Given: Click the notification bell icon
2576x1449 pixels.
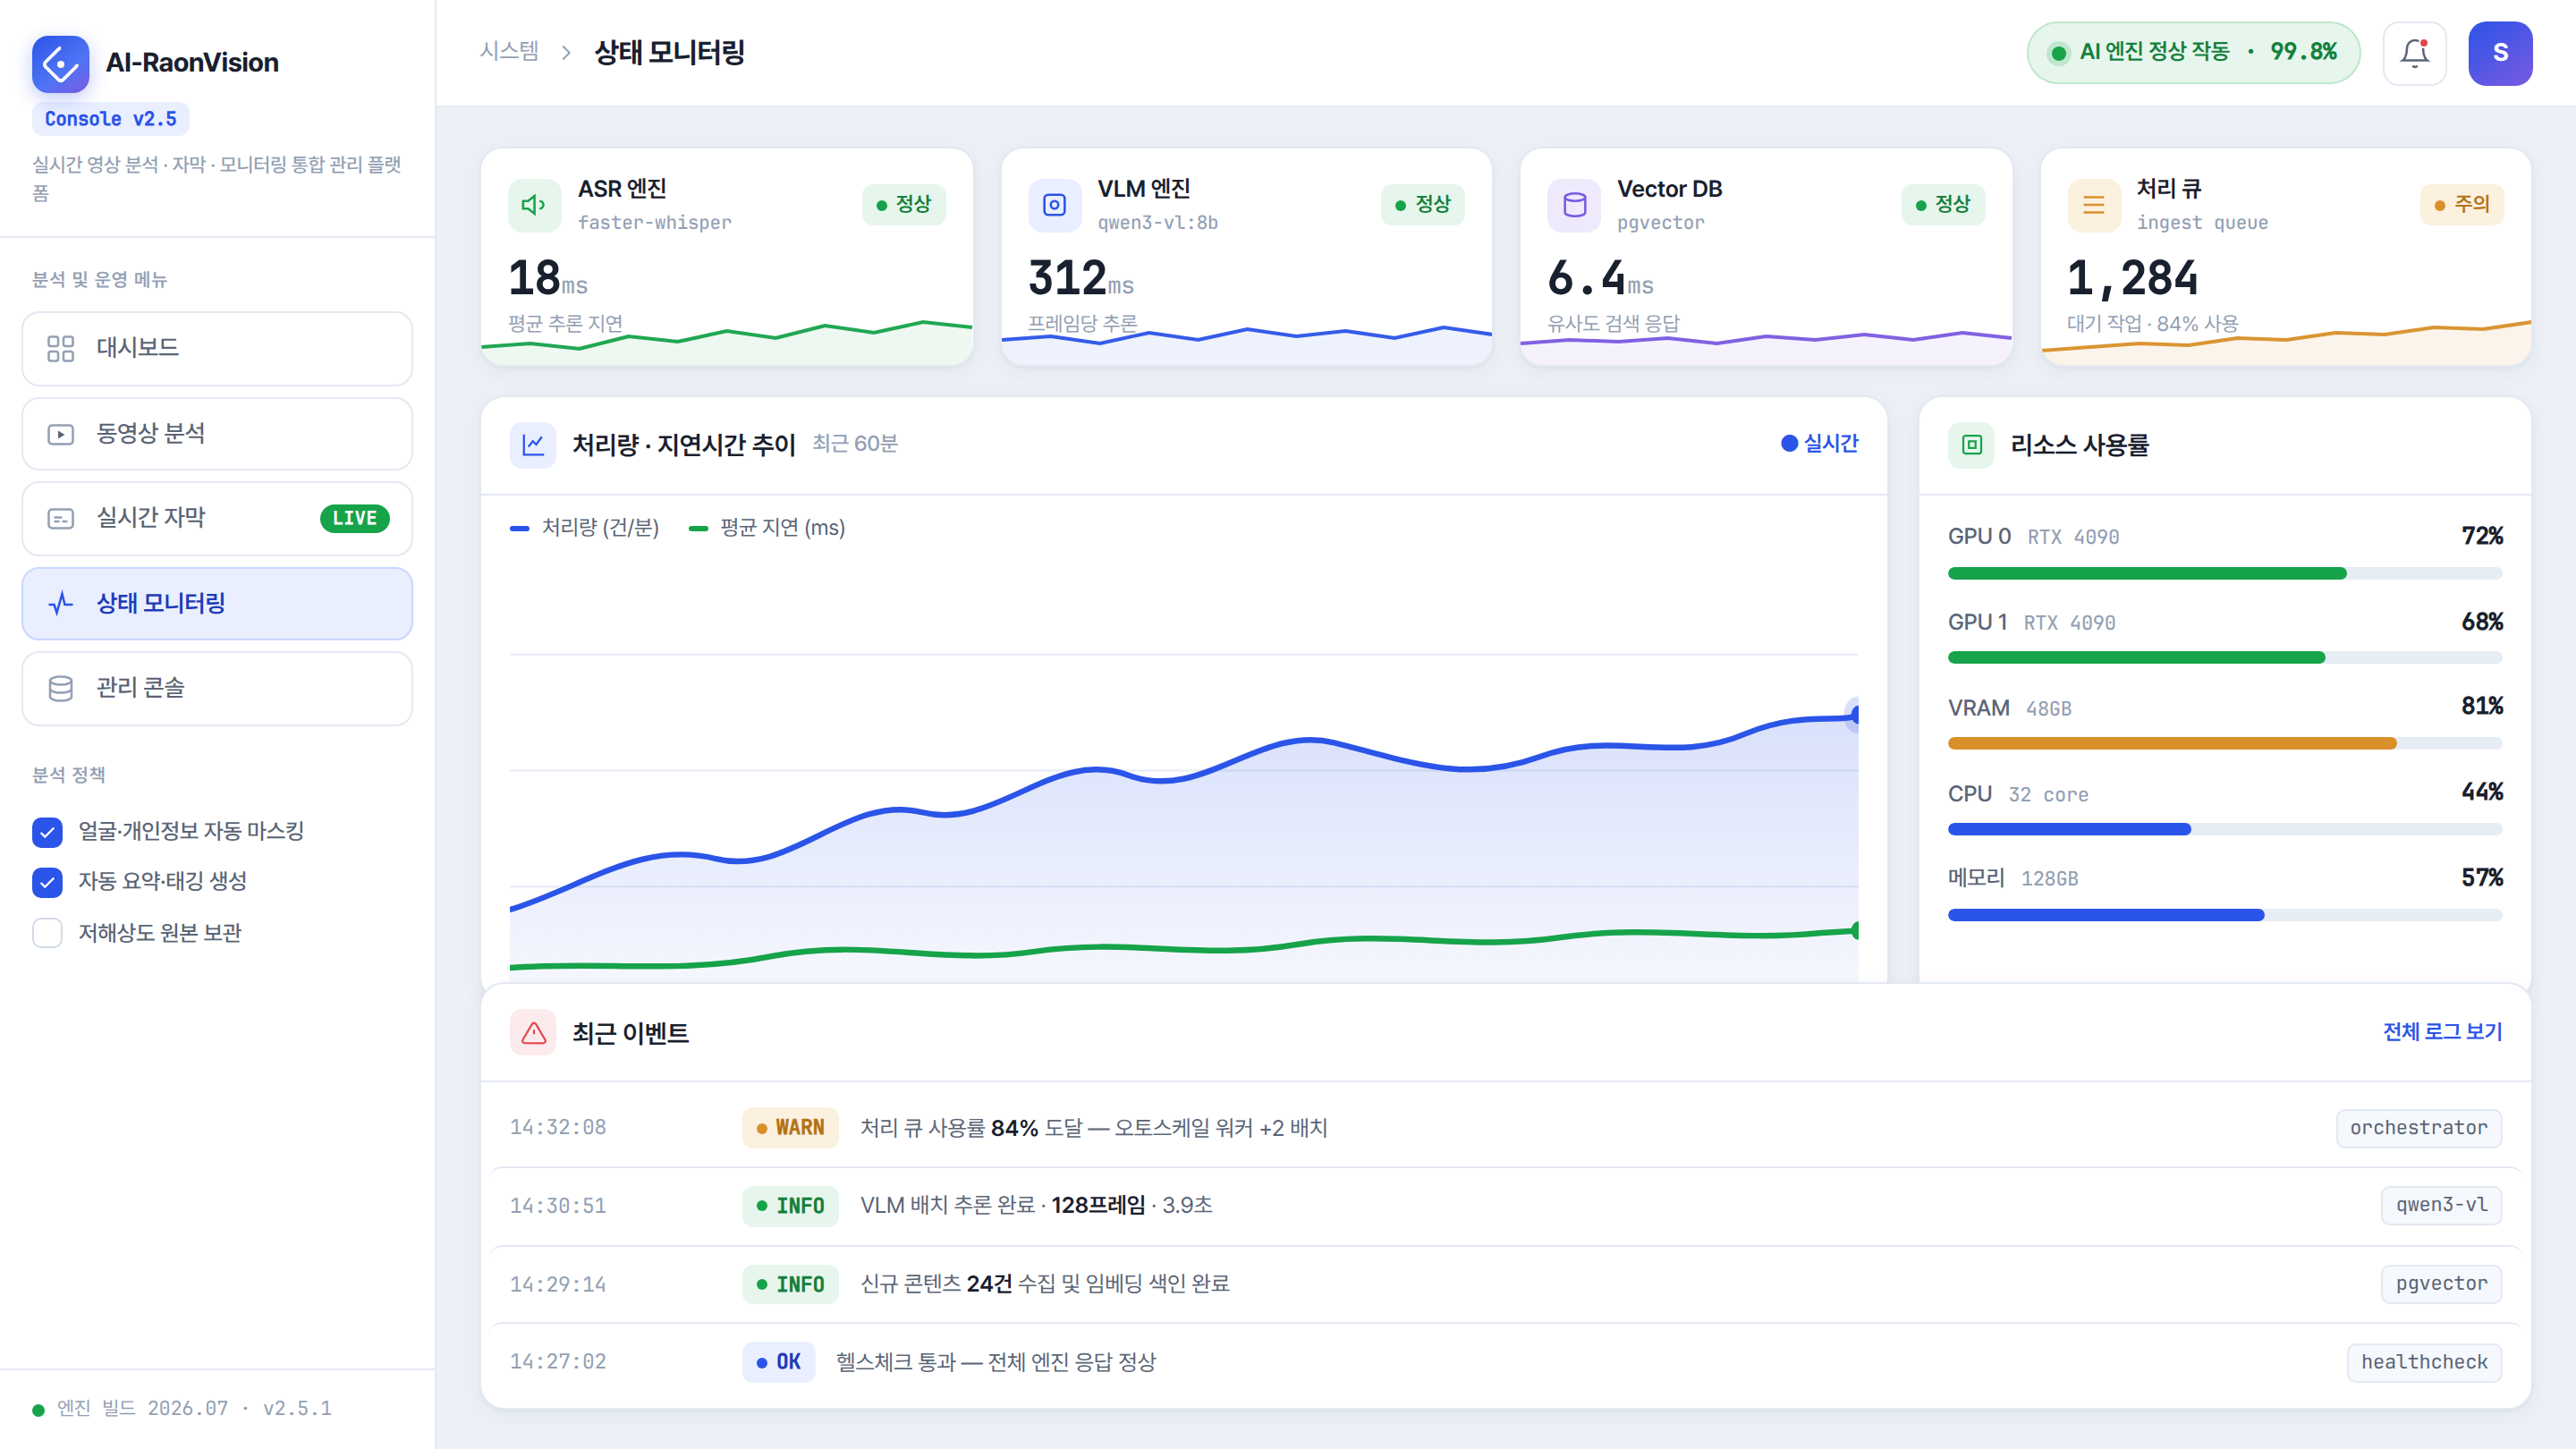Looking at the screenshot, I should click(2414, 53).
